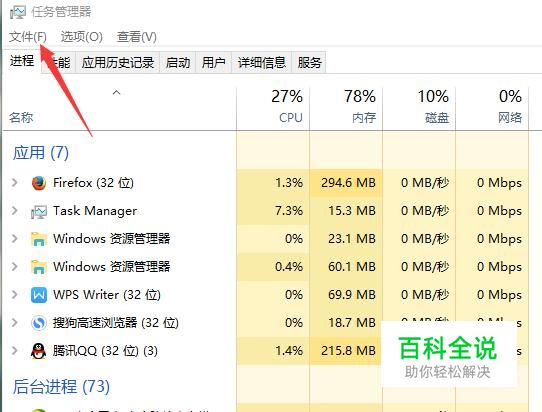This screenshot has width=542, height=412.
Task: Click 搜狗高速浏览器 memory value 18.7 MB
Action: (x=352, y=322)
